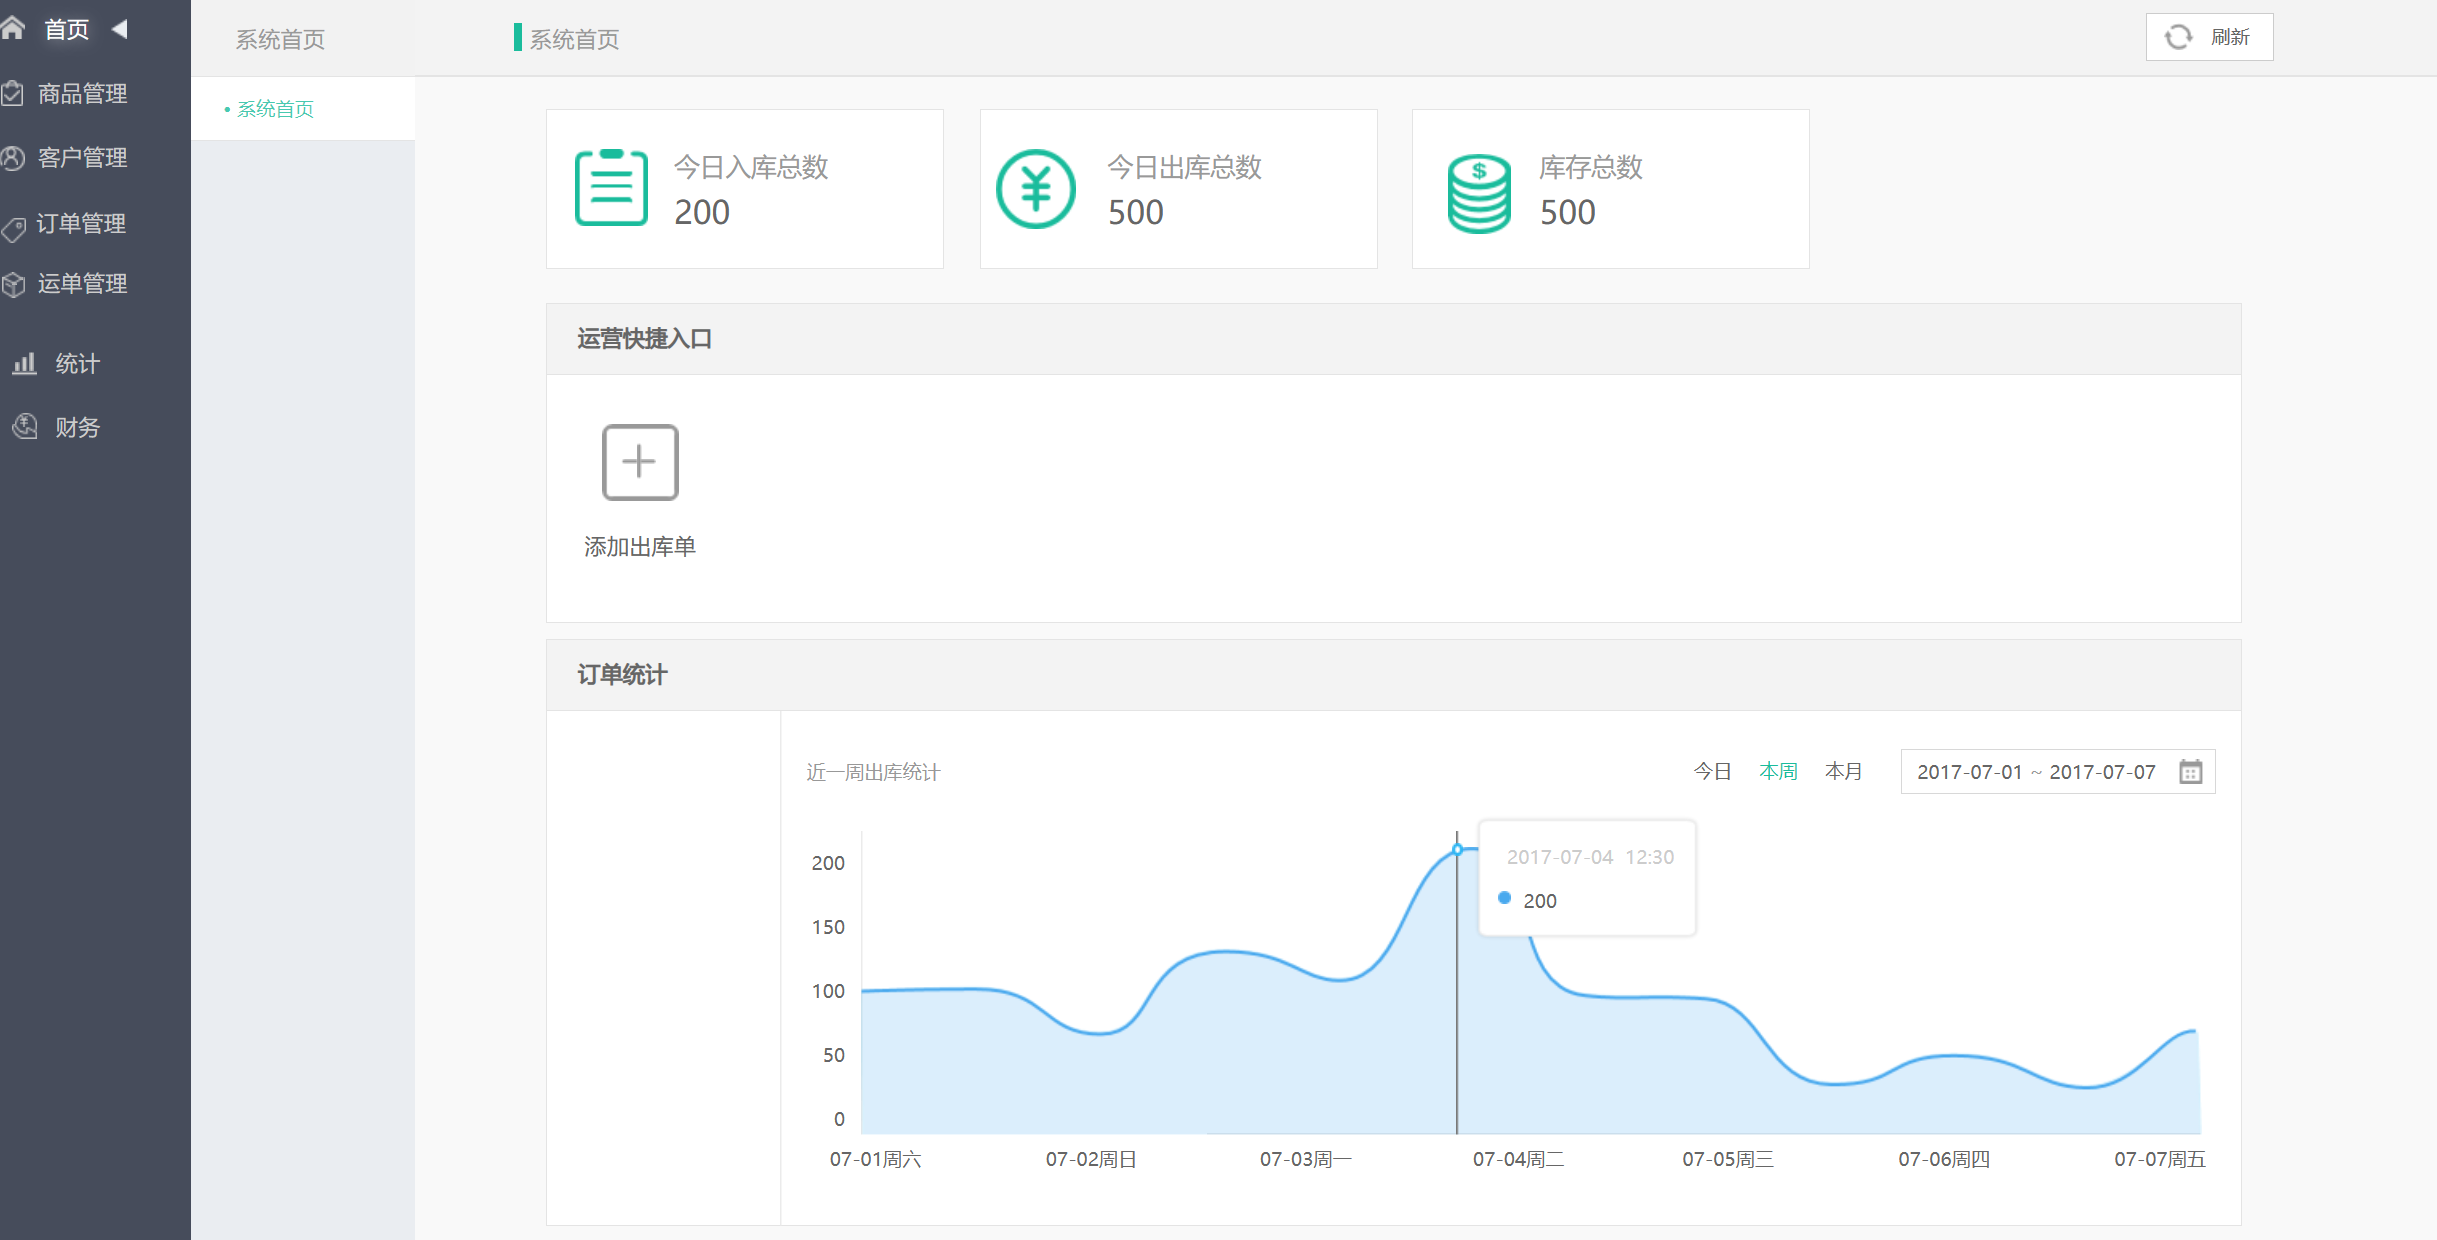This screenshot has height=1240, width=2437.
Task: Click the 订单管理 tag icon
Action: click(13, 229)
